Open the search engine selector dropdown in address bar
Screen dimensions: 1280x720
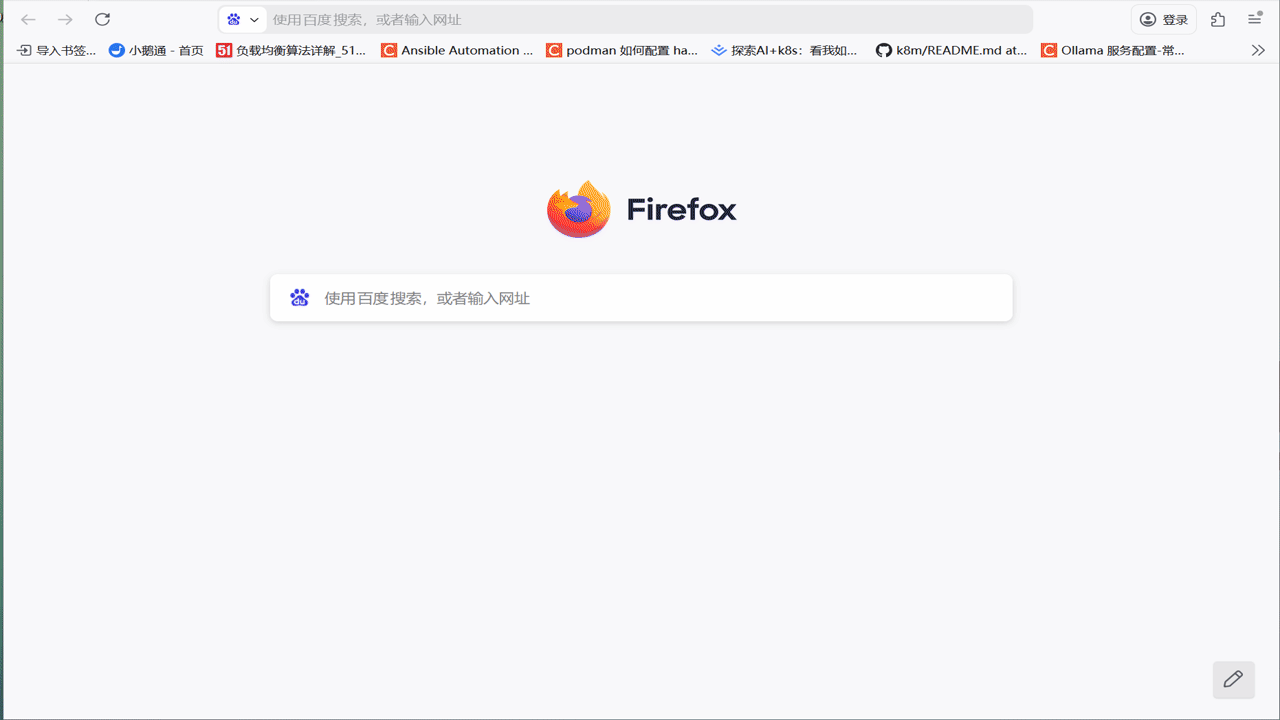[x=243, y=19]
